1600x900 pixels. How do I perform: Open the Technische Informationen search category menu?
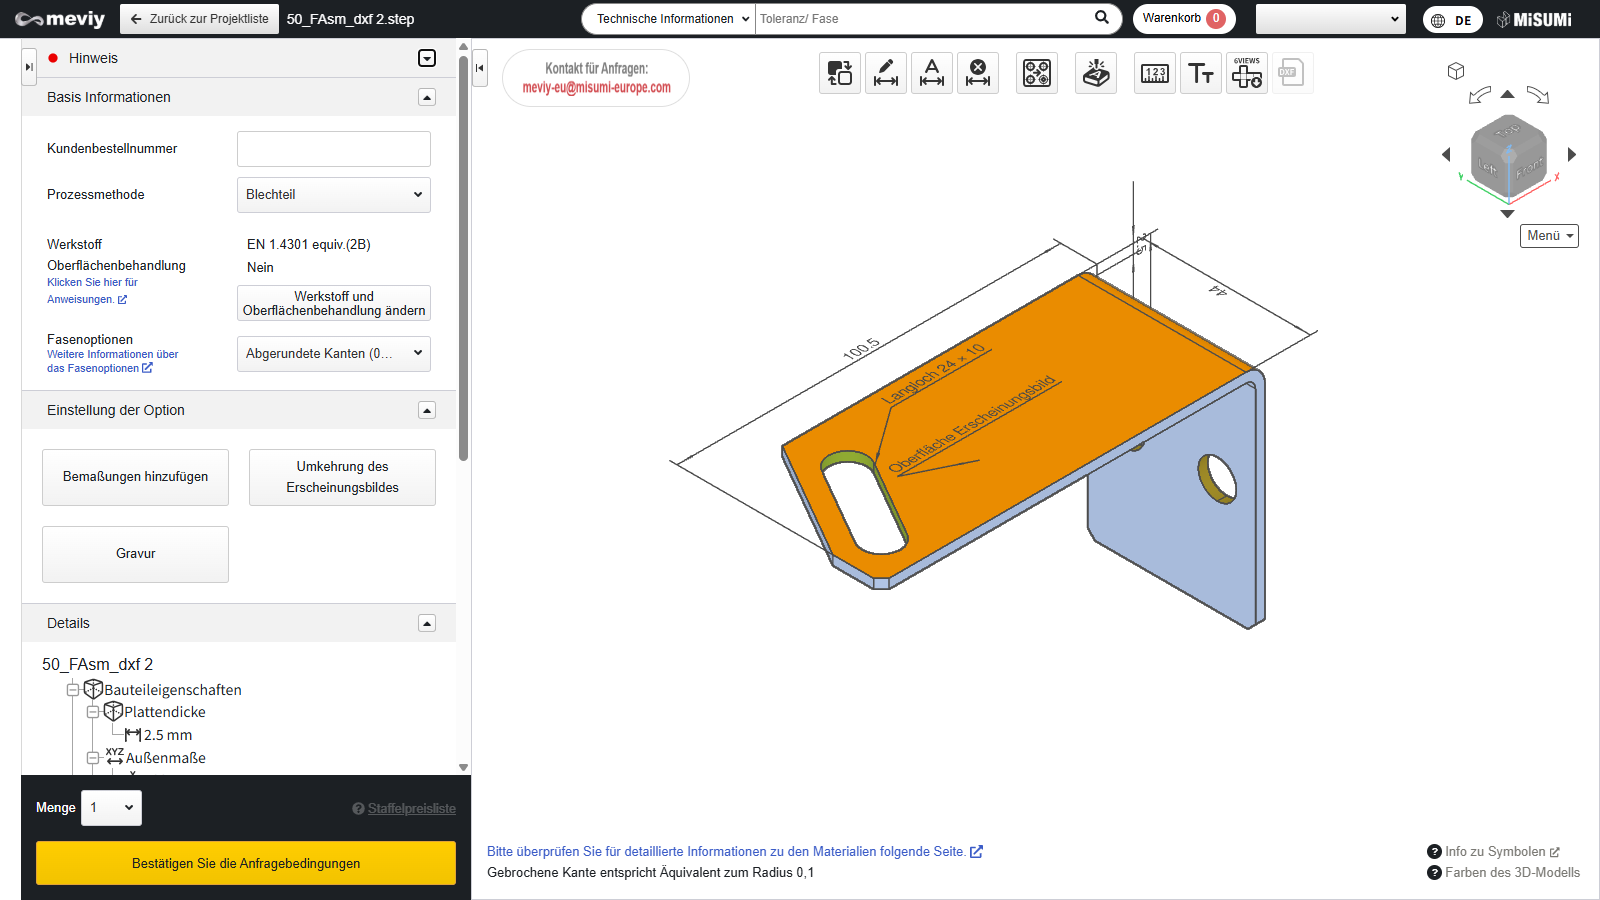pyautogui.click(x=669, y=19)
